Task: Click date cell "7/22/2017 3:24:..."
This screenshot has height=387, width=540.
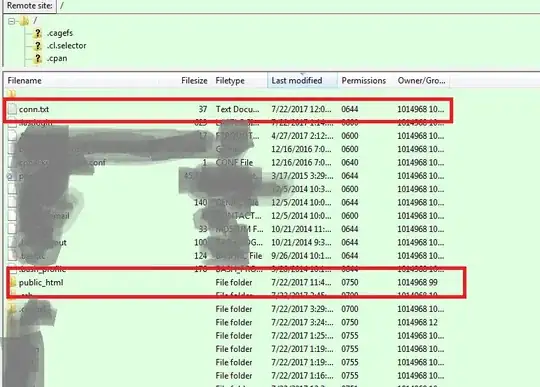Action: 302,323
